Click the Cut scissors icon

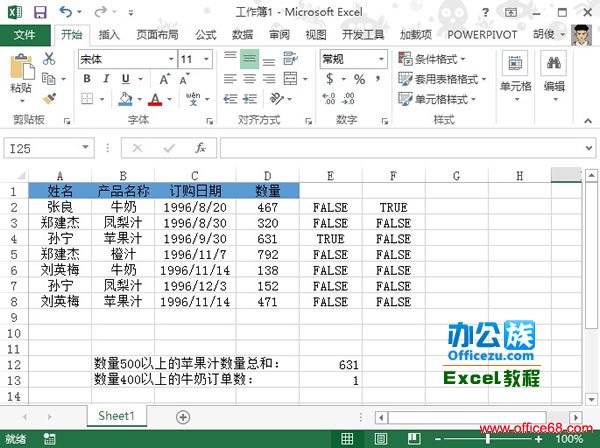49,59
